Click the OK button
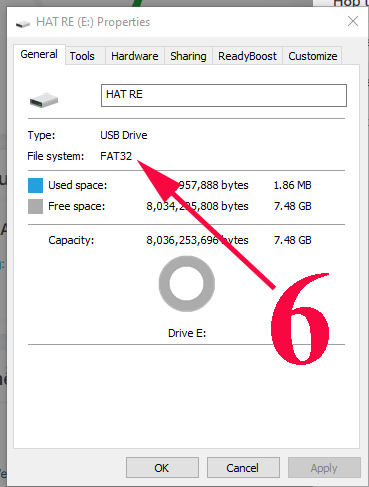The height and width of the screenshot is (487, 369). (x=162, y=468)
